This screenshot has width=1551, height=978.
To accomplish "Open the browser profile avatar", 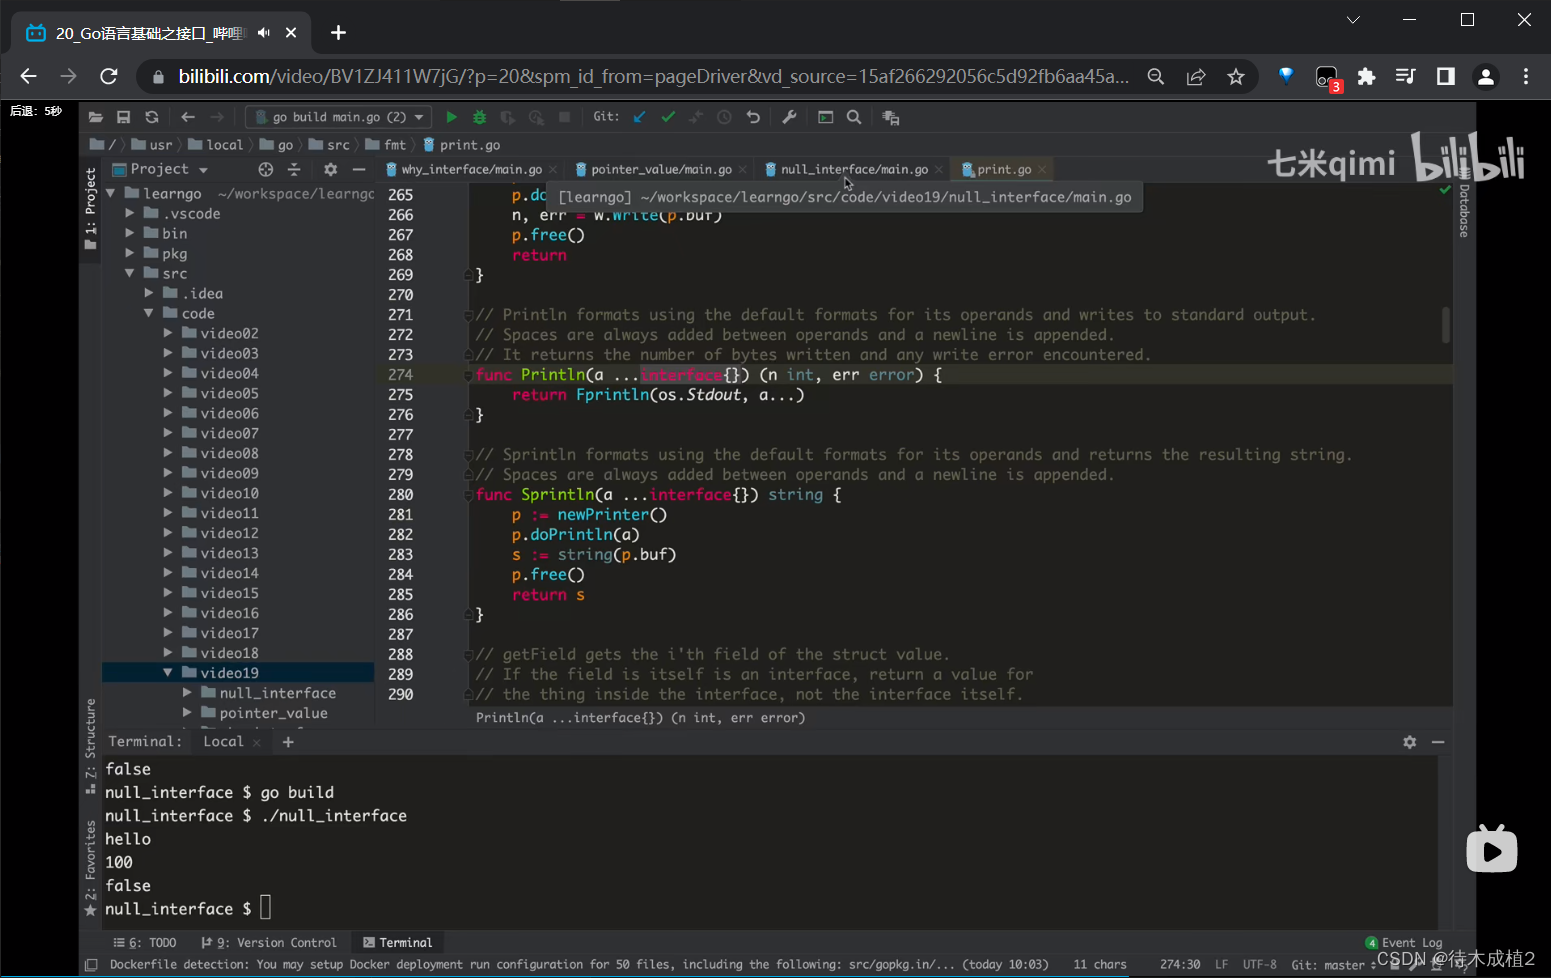I will click(1486, 77).
